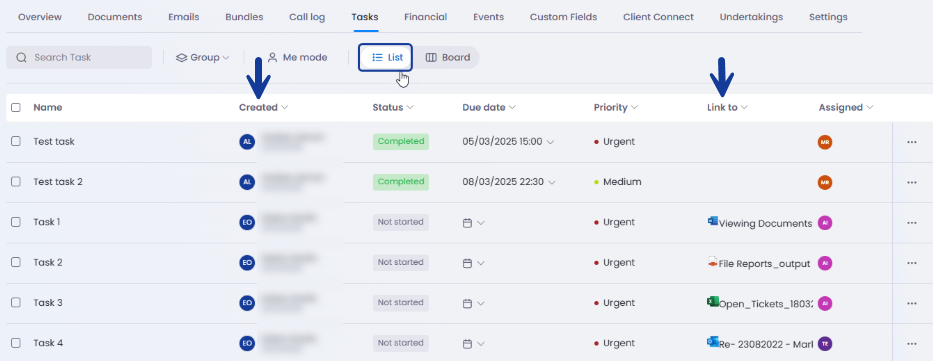
Task: Open the Status column header dropdown
Action: [x=393, y=108]
